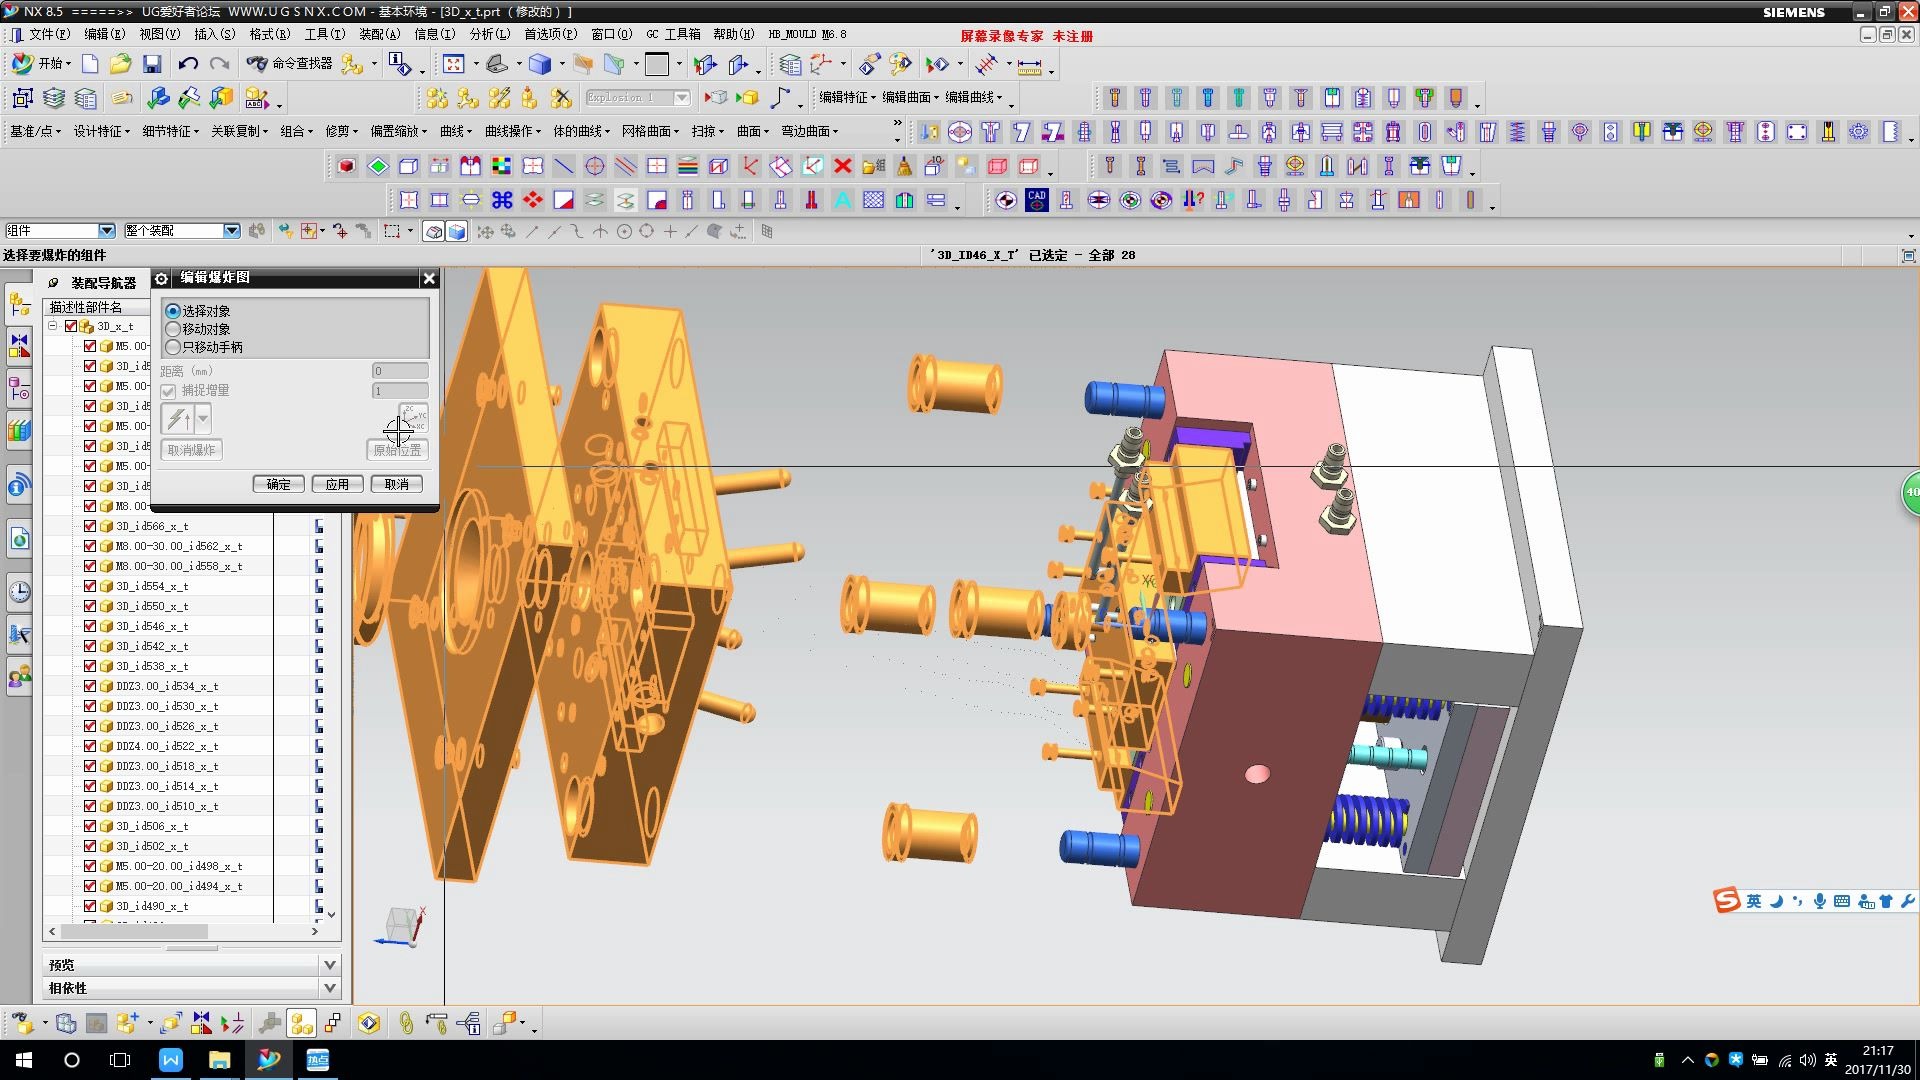Click the red X delete icon in toolbar

tap(843, 166)
